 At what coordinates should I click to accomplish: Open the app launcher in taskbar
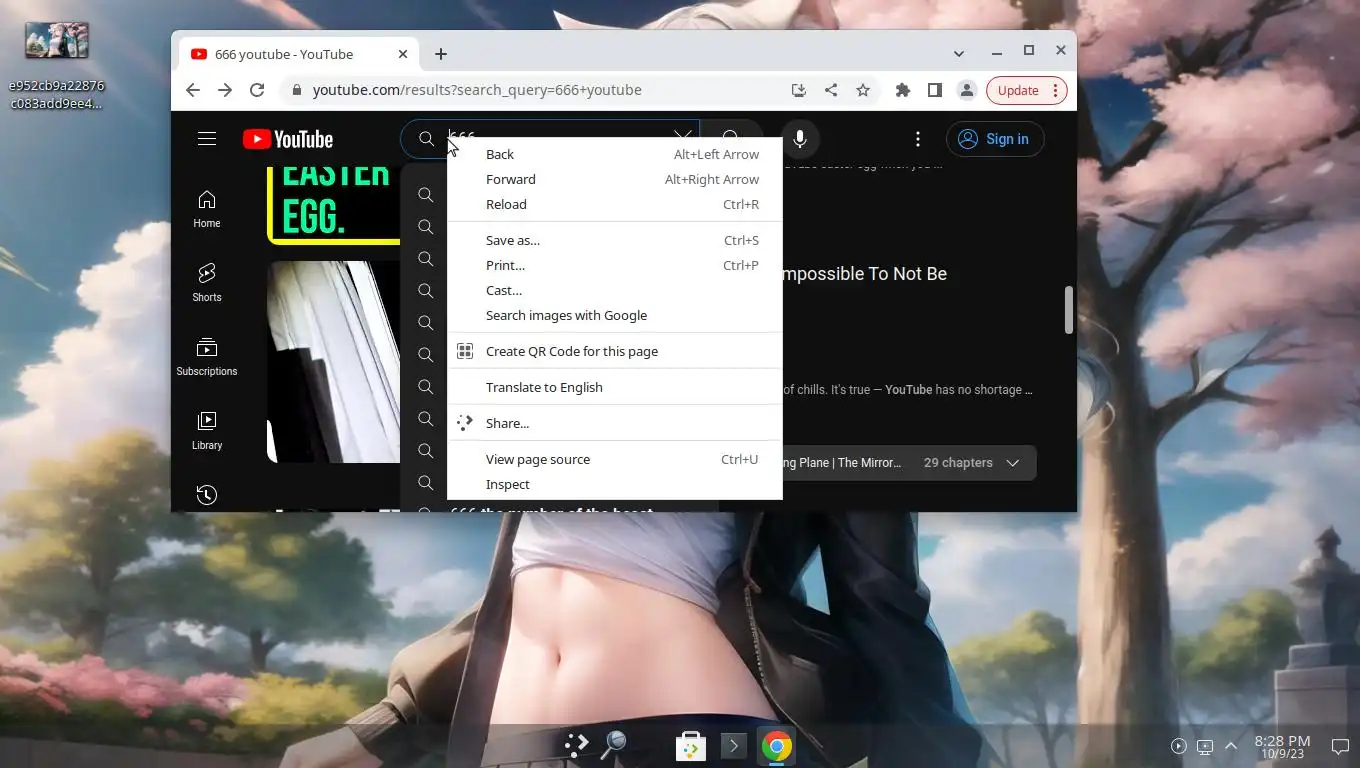click(x=576, y=745)
